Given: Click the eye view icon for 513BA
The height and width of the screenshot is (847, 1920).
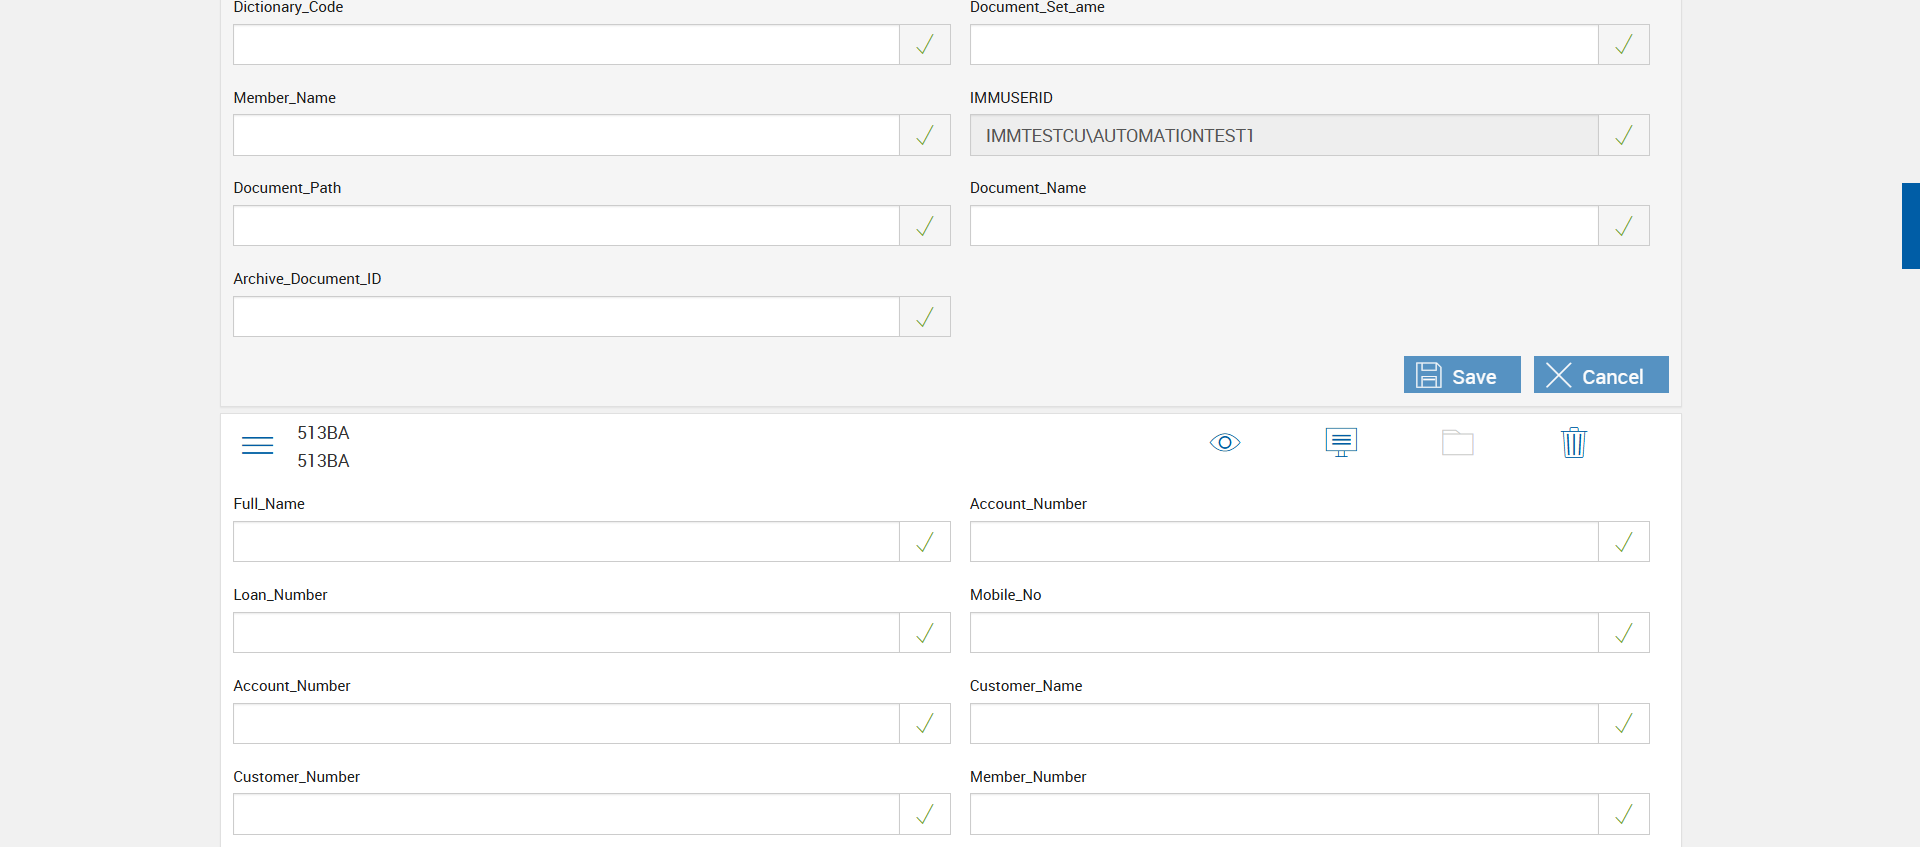Looking at the screenshot, I should click(1224, 442).
